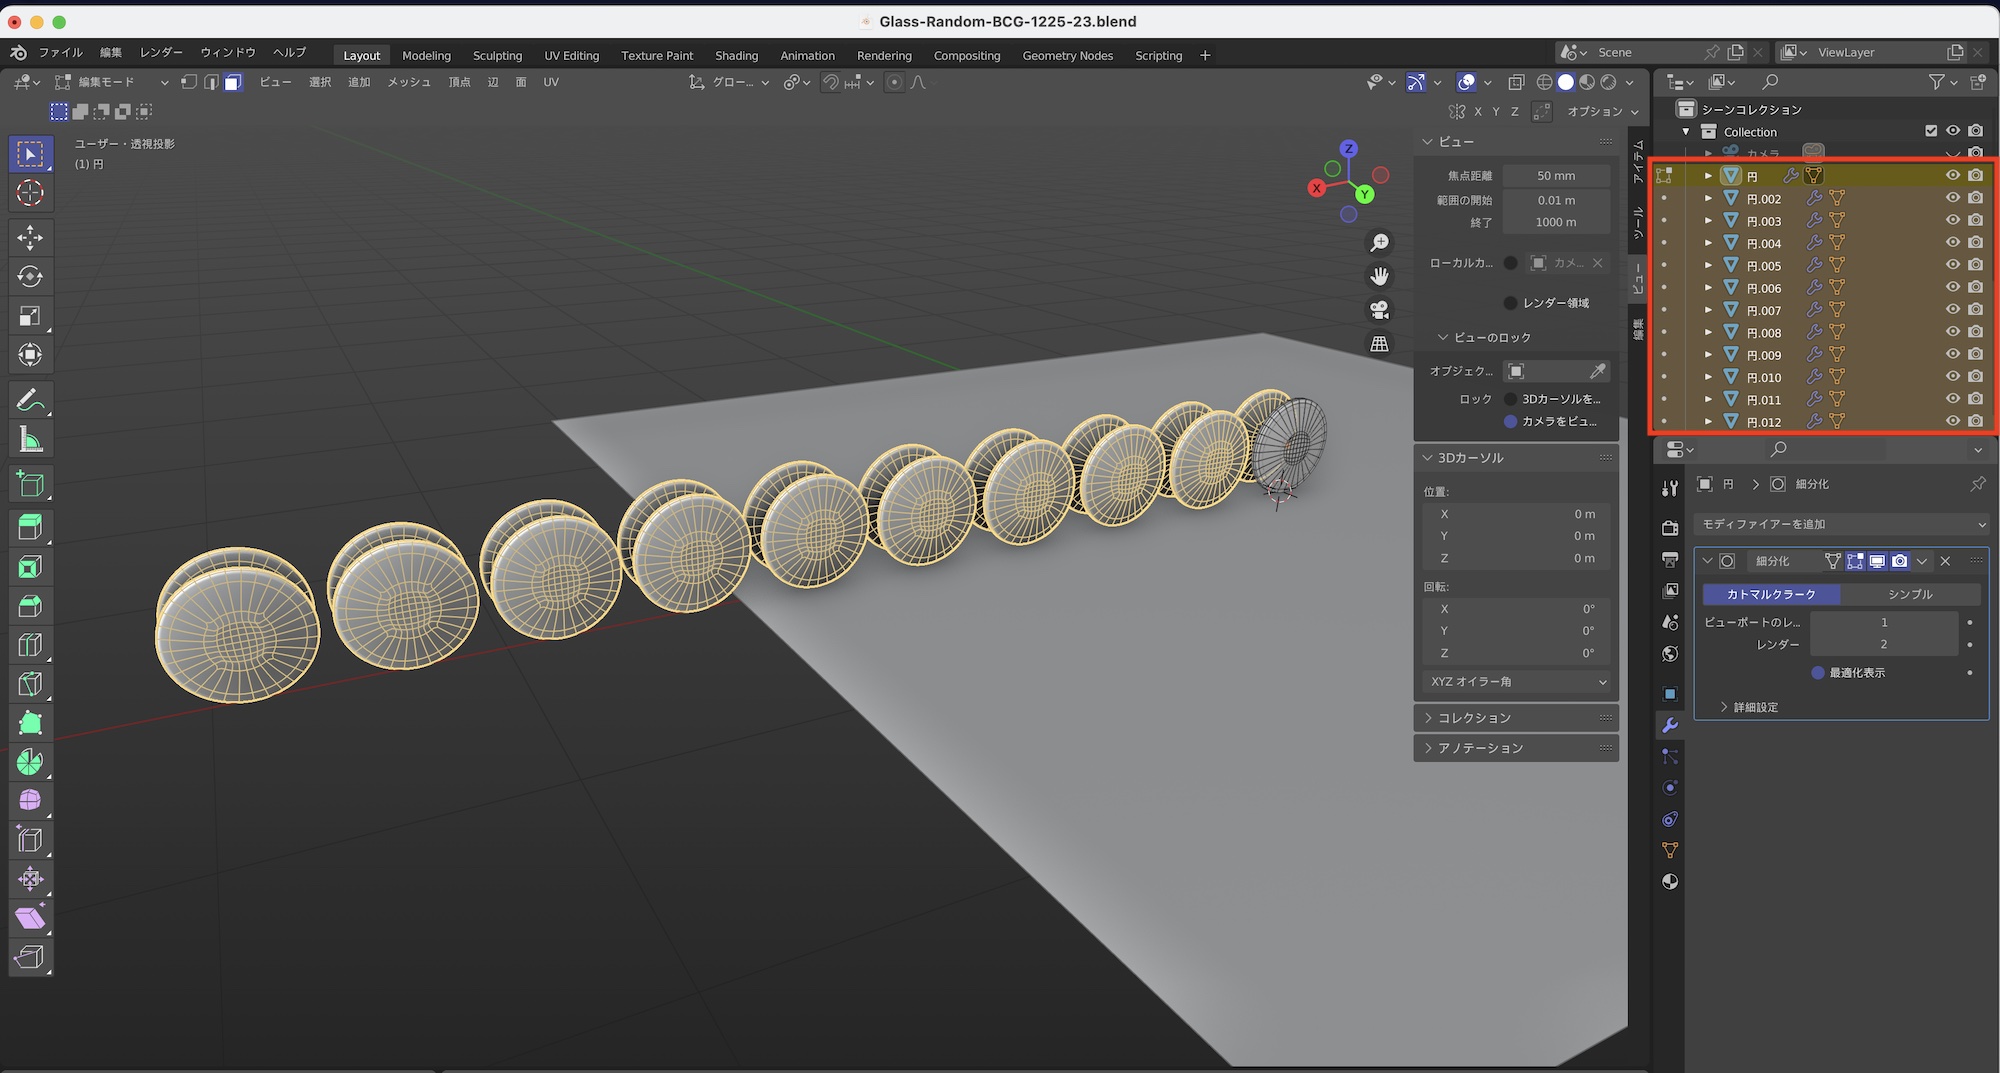Select the Move tool in left toolbar

[x=30, y=237]
